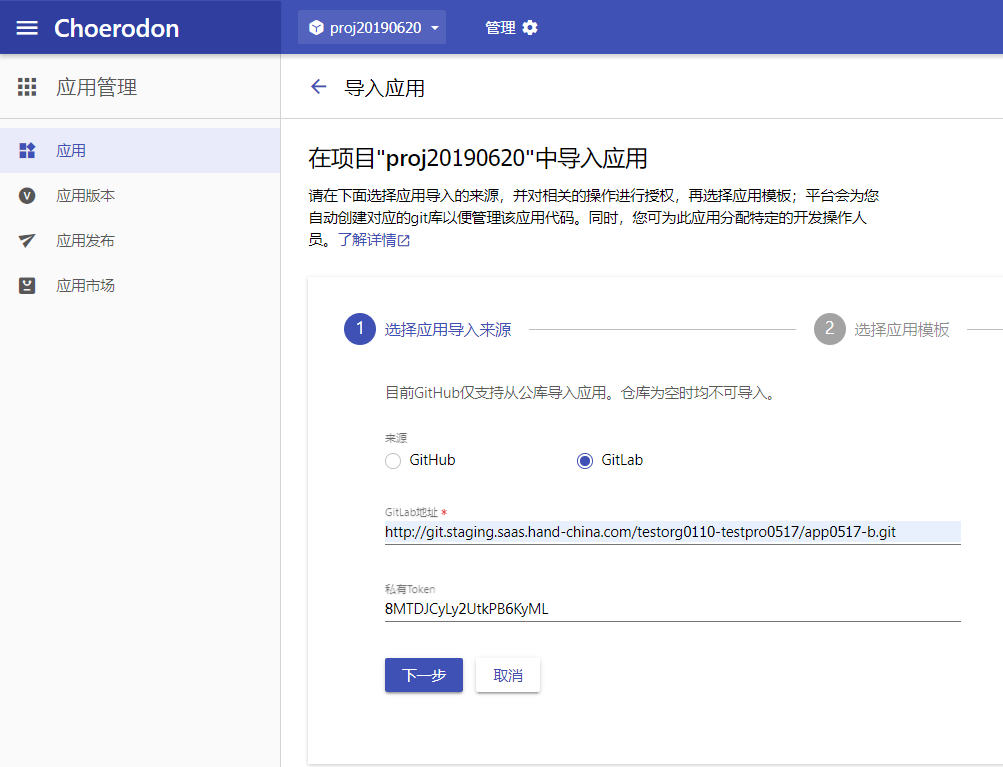Click the gear icon beside 管理
The height and width of the screenshot is (767, 1003).
pyautogui.click(x=530, y=28)
